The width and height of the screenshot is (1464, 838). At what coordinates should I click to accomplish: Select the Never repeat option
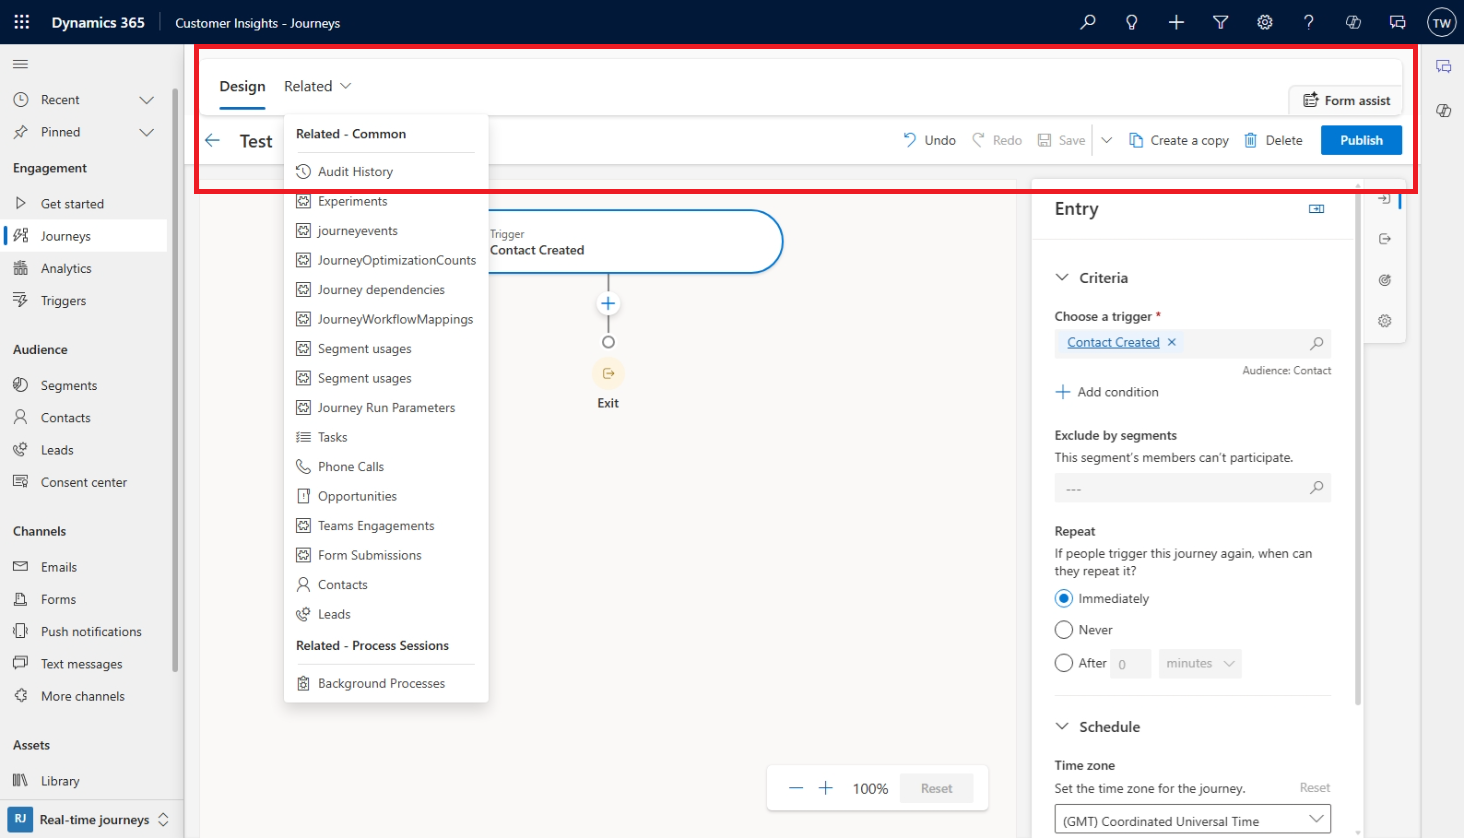click(1064, 630)
